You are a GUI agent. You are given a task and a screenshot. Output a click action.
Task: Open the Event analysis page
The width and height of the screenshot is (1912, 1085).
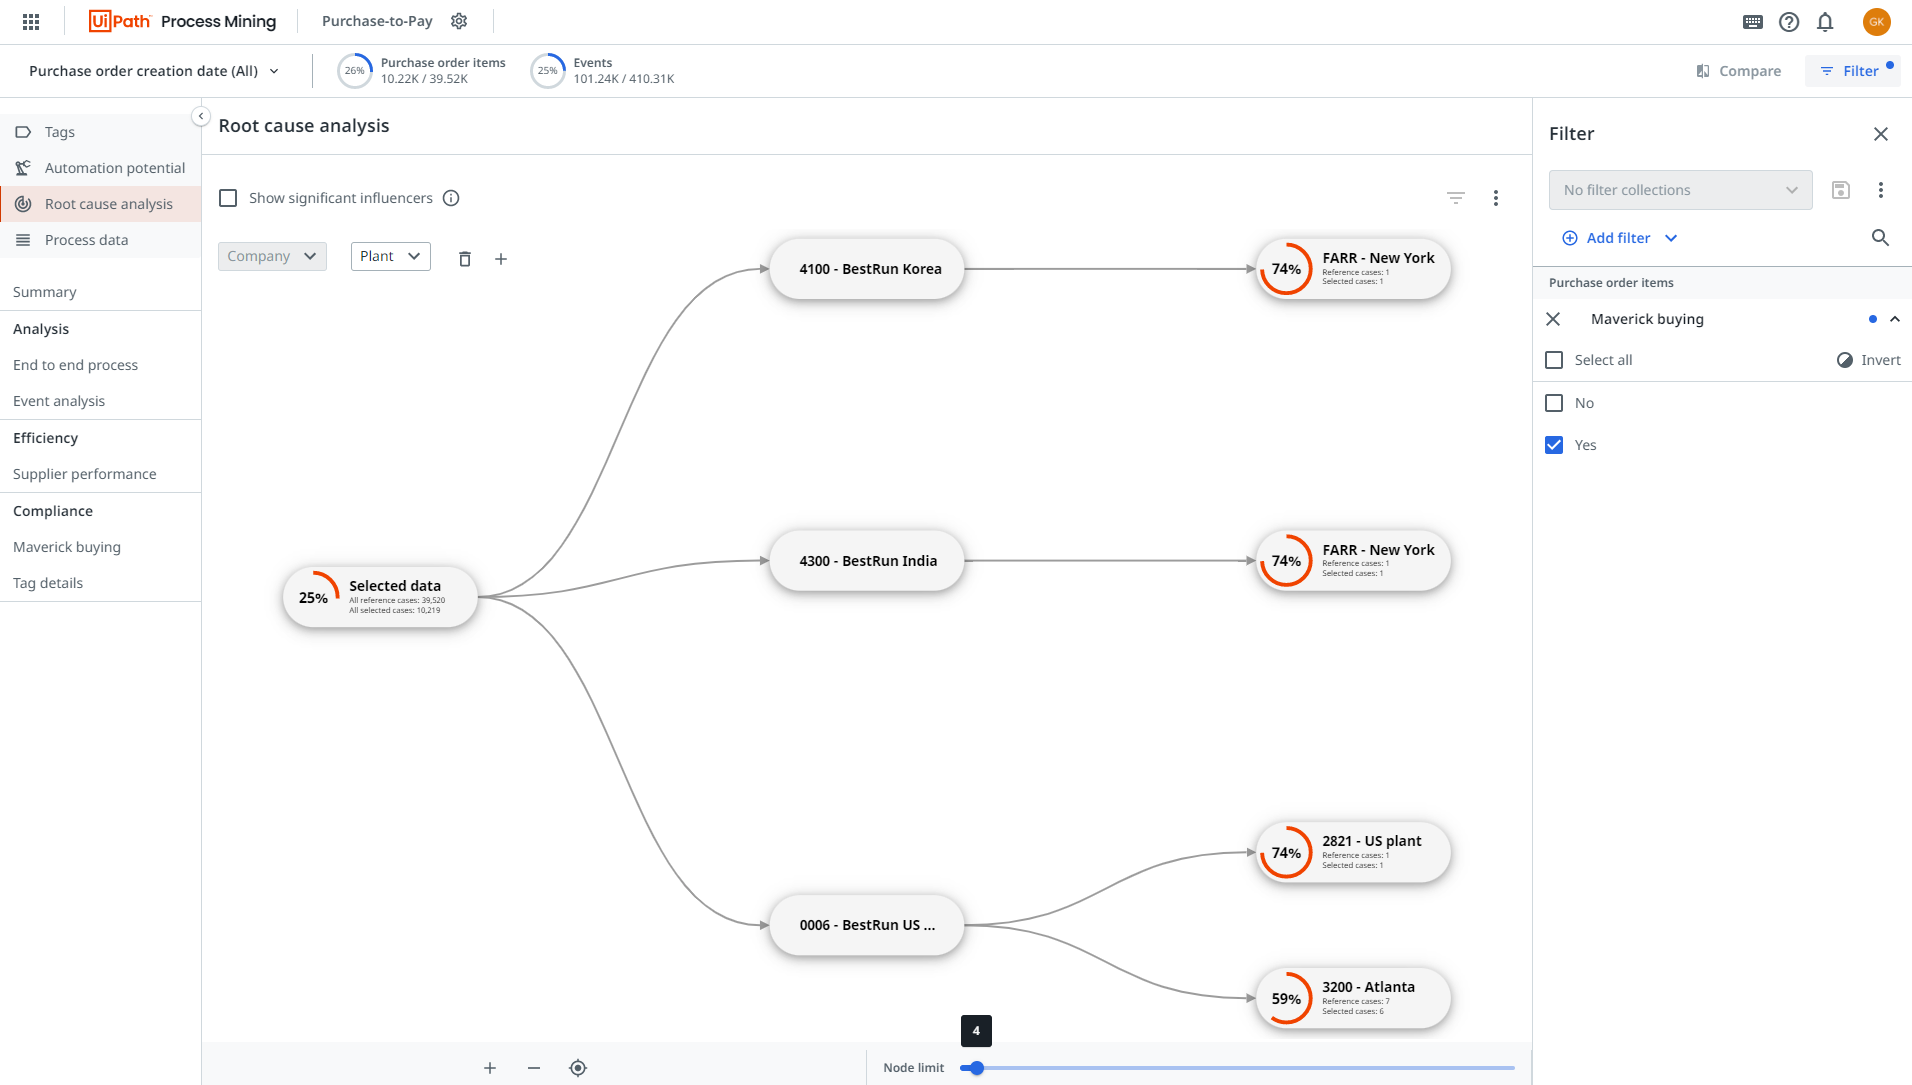[58, 400]
